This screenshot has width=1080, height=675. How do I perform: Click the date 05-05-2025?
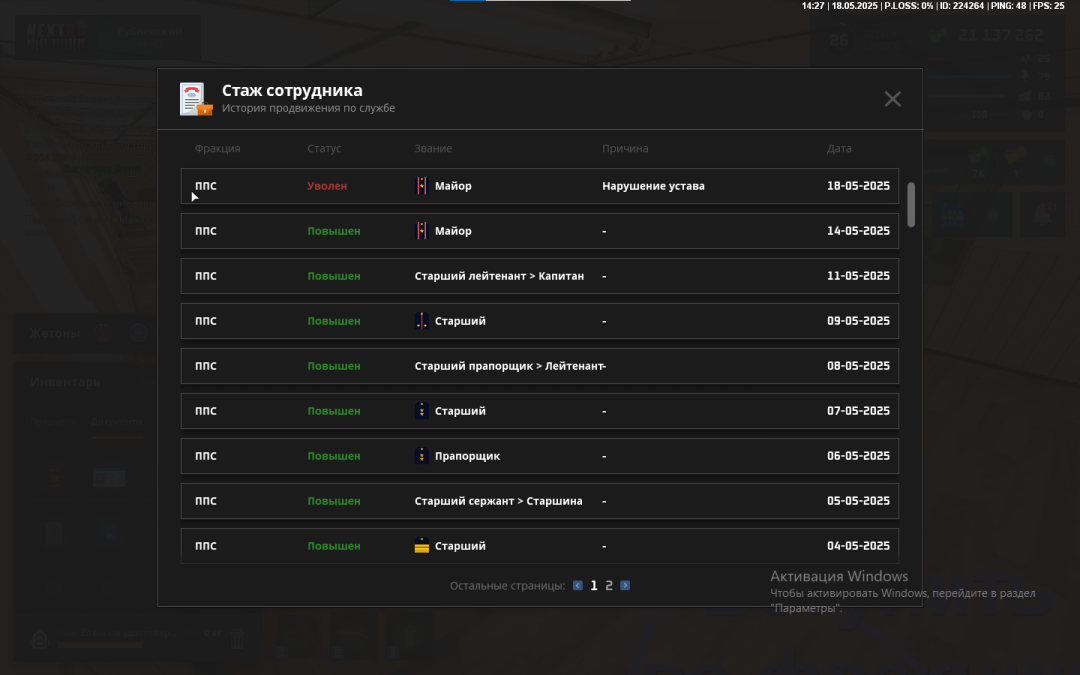[x=858, y=501]
